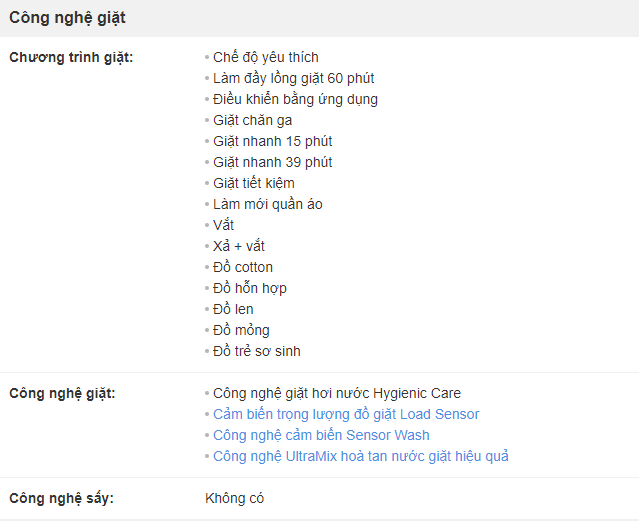
Task: Click the 'Làm đầy lồng giặt 60 phút' item
Action: point(293,78)
